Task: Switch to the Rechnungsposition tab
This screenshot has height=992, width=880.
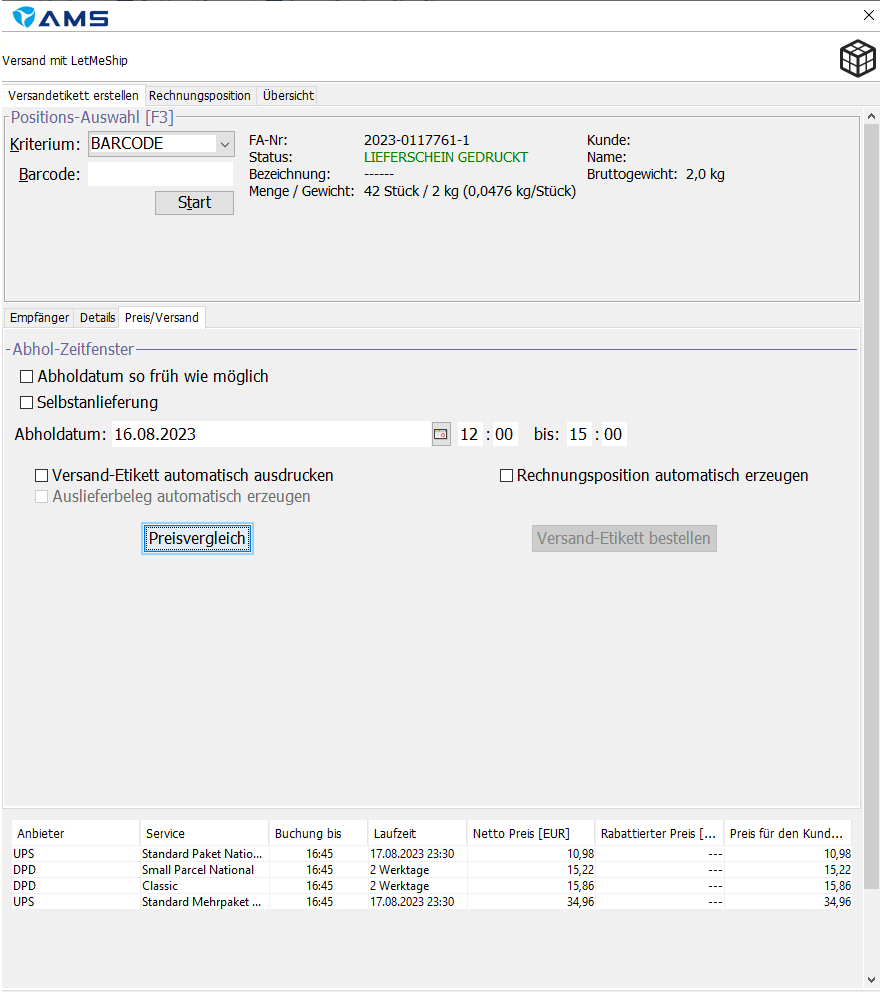Action: point(200,96)
